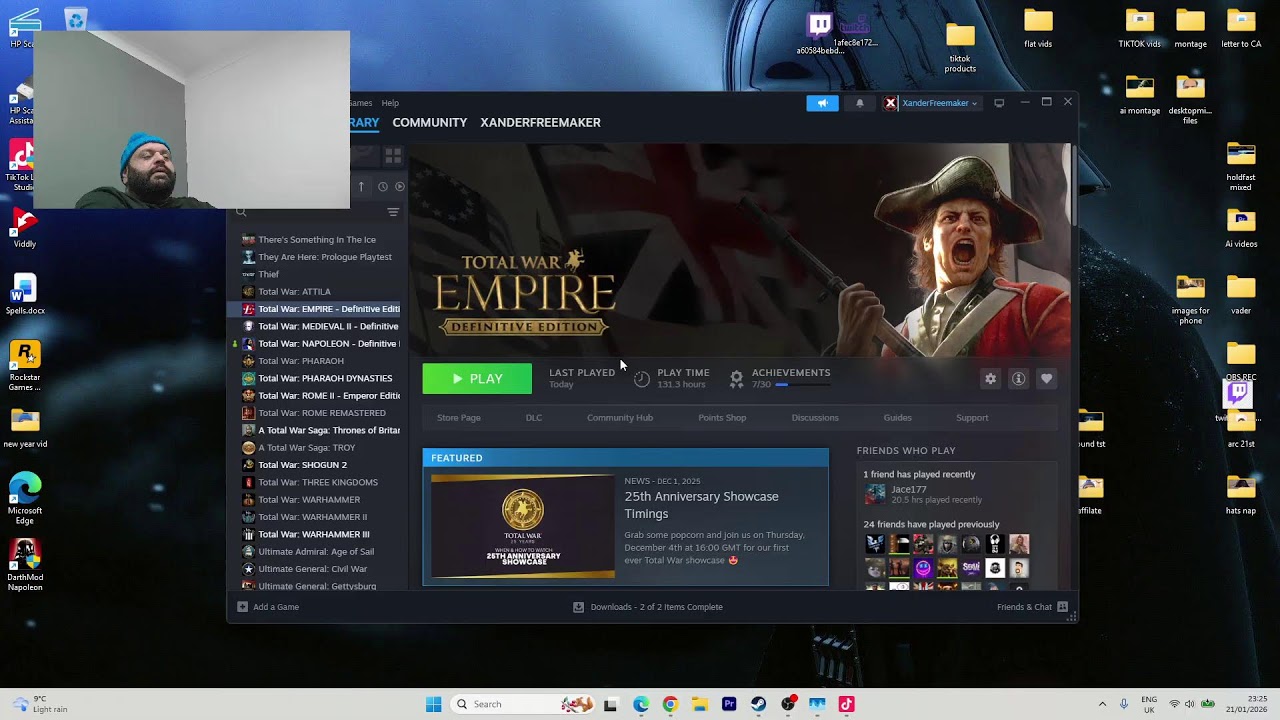This screenshot has height=720, width=1280.
Task: Open the Discussions tab
Action: tap(815, 418)
